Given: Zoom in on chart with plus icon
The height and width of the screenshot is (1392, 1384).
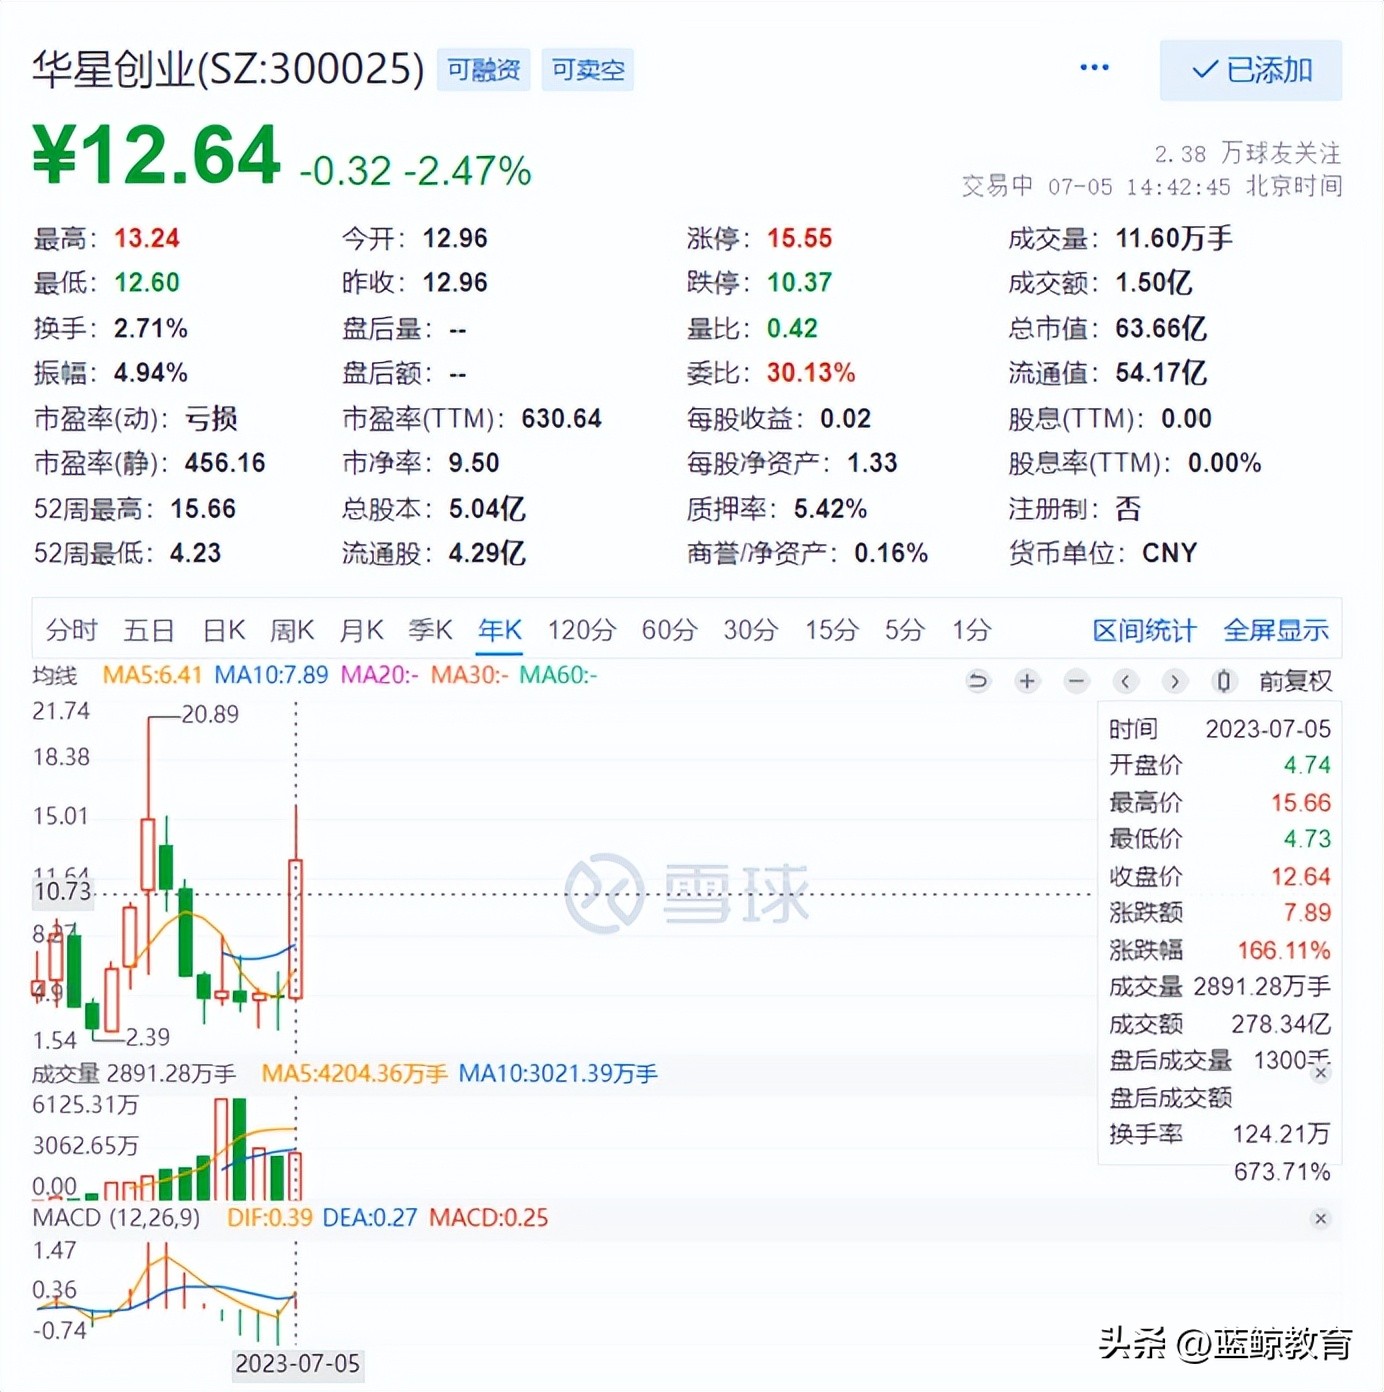Looking at the screenshot, I should coord(1027,681).
